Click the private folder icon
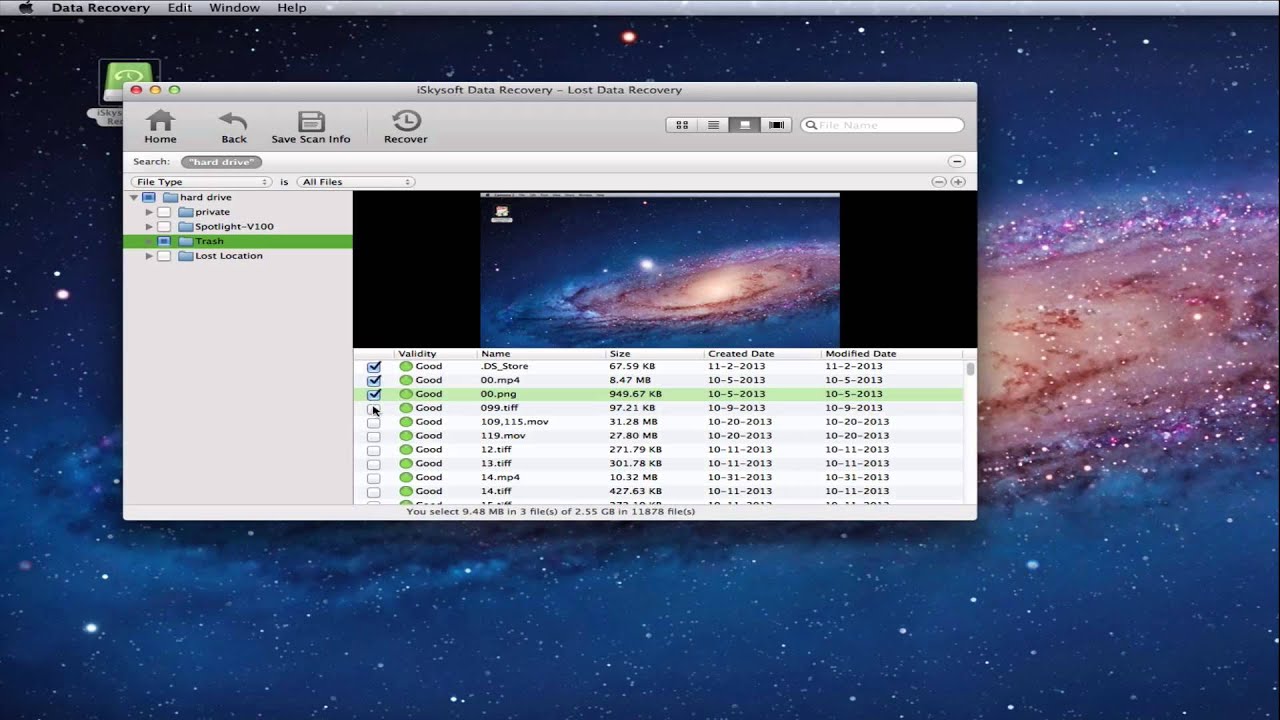Screen dimensions: 1280x720 (186, 212)
